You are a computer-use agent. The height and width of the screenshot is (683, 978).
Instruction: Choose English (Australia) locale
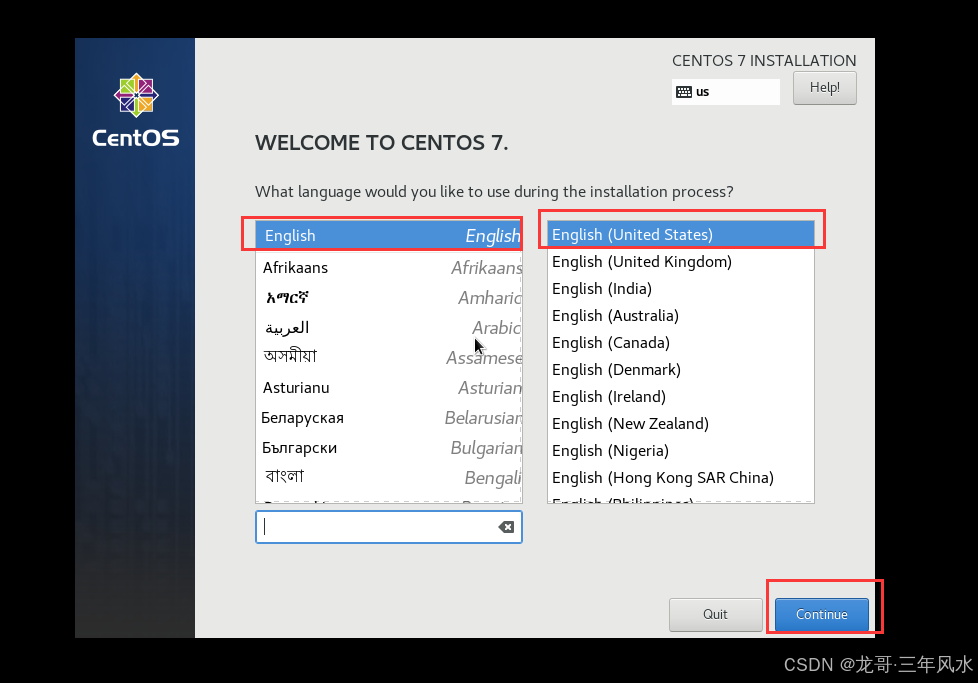tap(681, 316)
